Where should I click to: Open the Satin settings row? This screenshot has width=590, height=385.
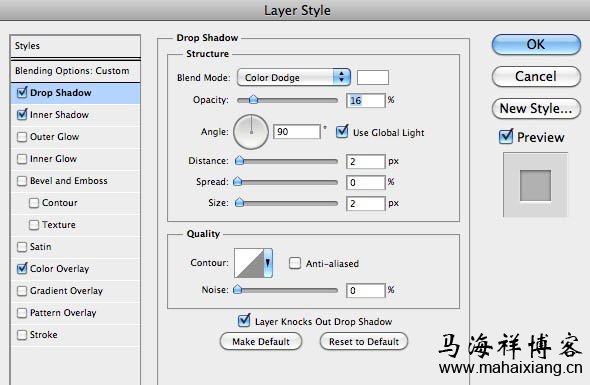pyautogui.click(x=75, y=247)
